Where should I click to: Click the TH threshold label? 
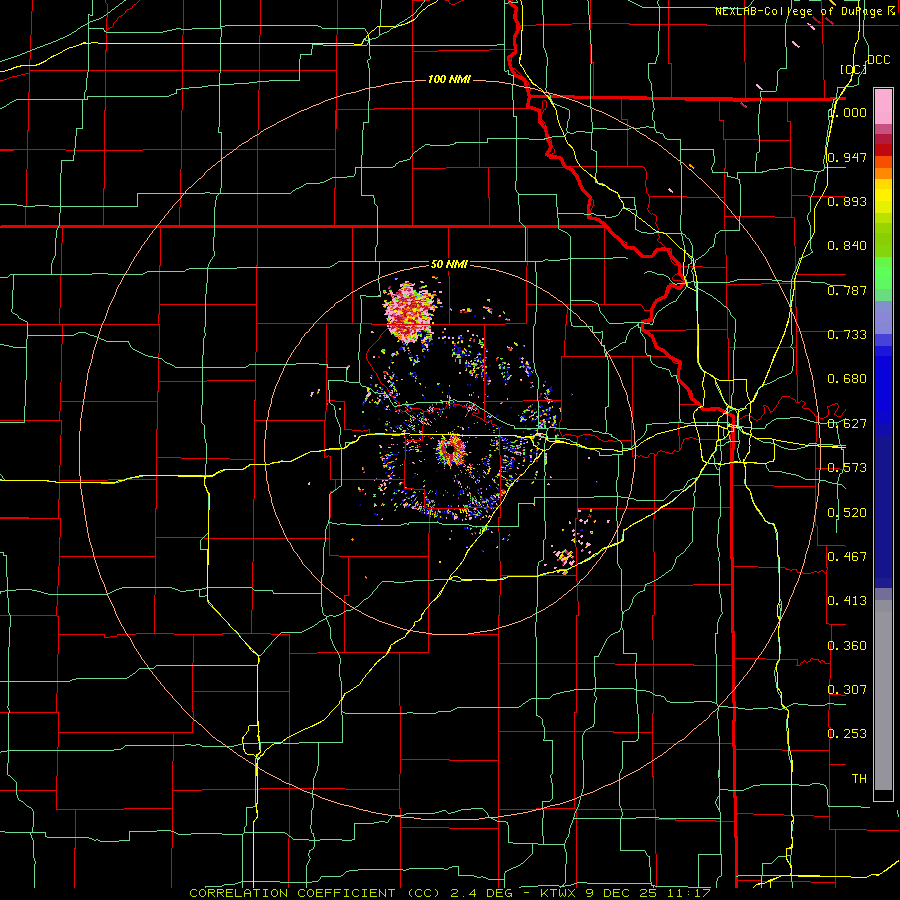pyautogui.click(x=859, y=779)
